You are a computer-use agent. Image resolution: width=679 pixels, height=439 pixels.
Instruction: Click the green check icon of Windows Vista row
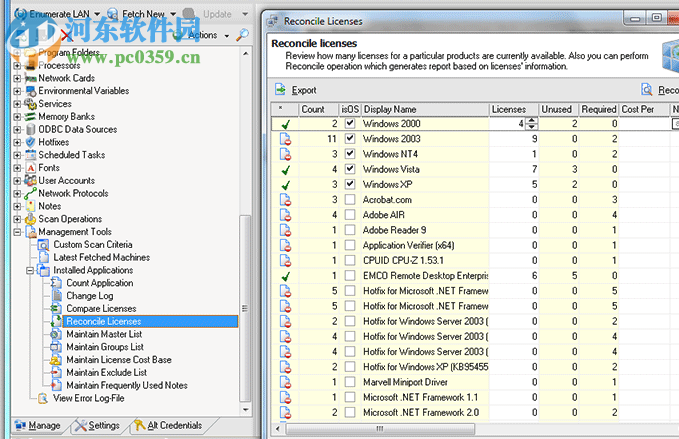[x=285, y=170]
